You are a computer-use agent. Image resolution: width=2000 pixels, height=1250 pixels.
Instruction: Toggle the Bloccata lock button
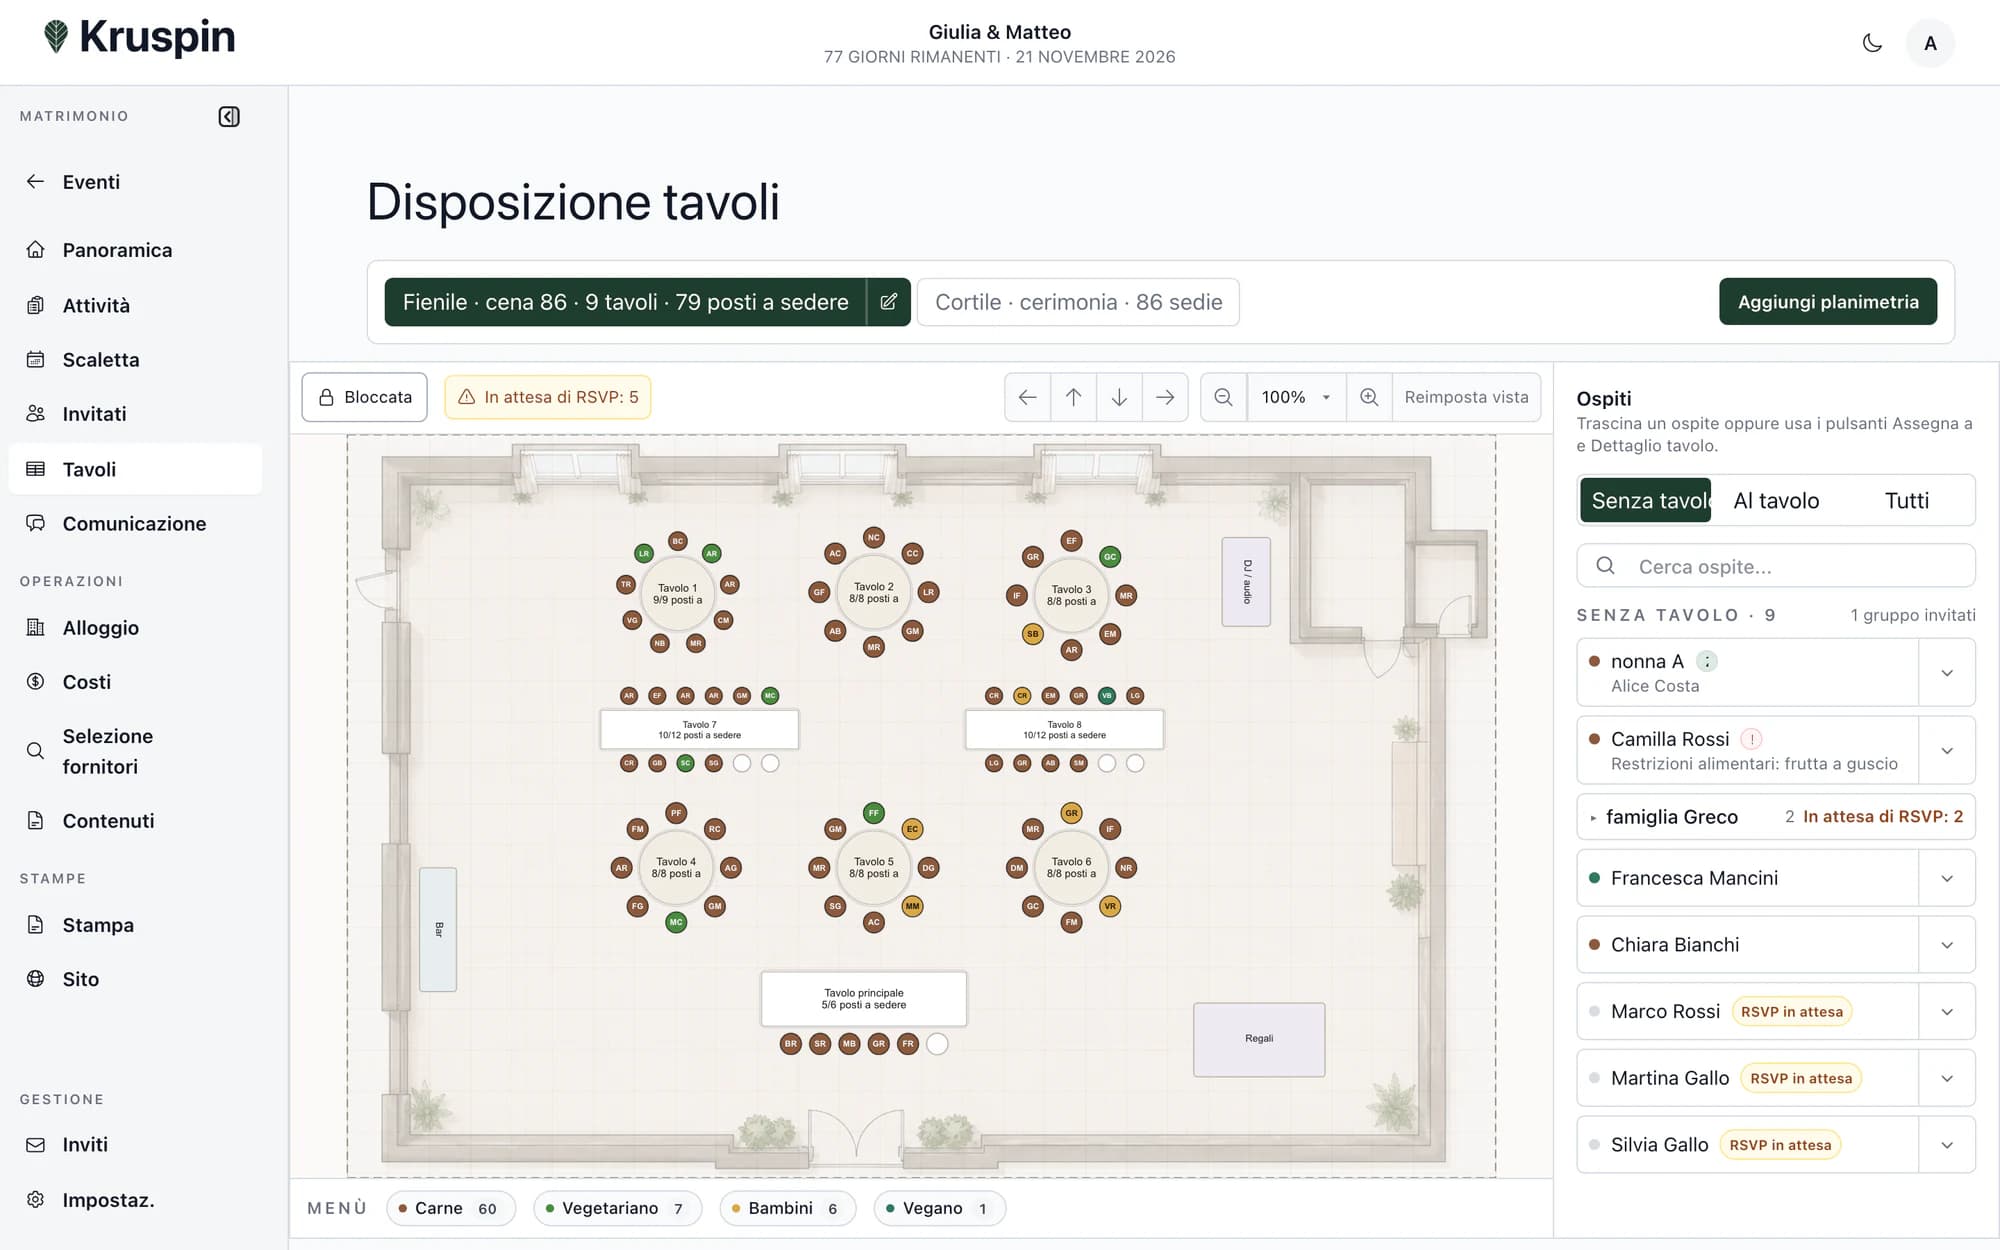[365, 397]
